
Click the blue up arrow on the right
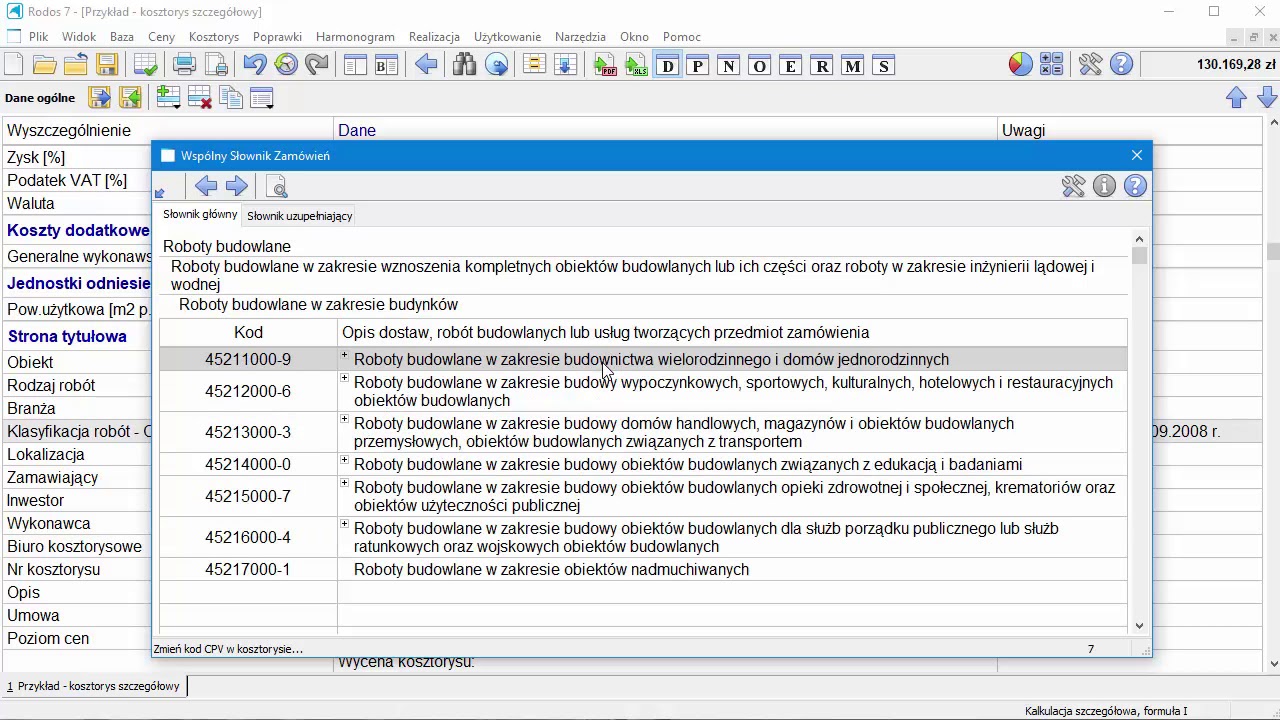click(1236, 97)
